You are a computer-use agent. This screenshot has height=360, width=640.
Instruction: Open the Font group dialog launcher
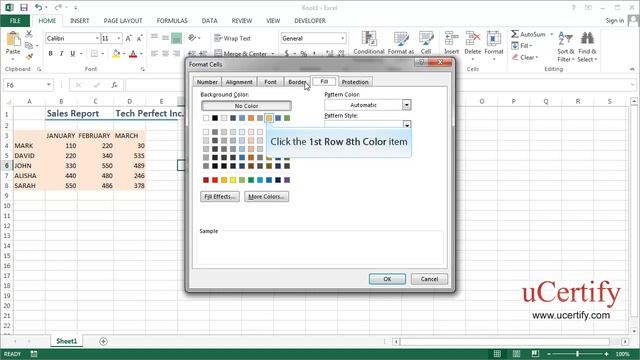pyautogui.click(x=143, y=69)
